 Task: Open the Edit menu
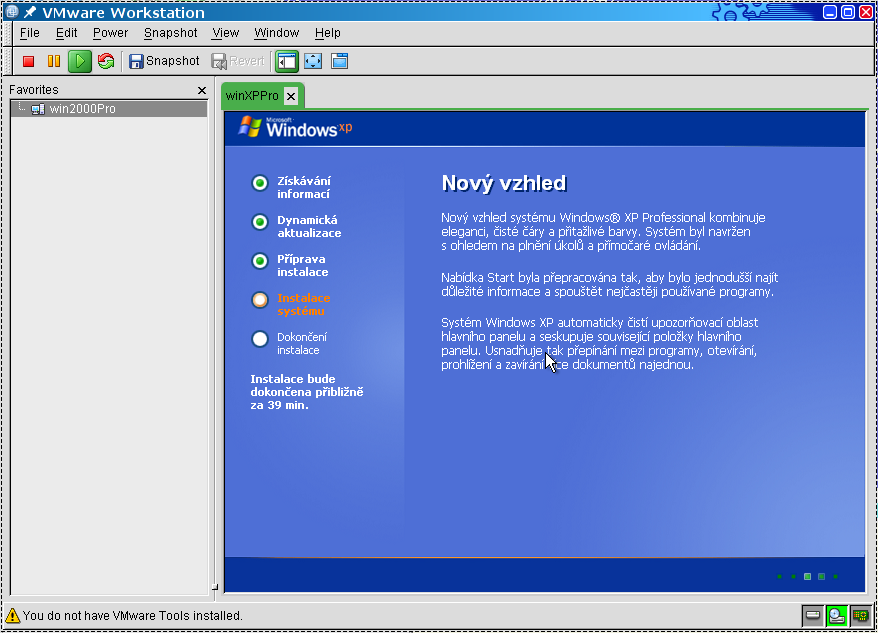point(66,33)
